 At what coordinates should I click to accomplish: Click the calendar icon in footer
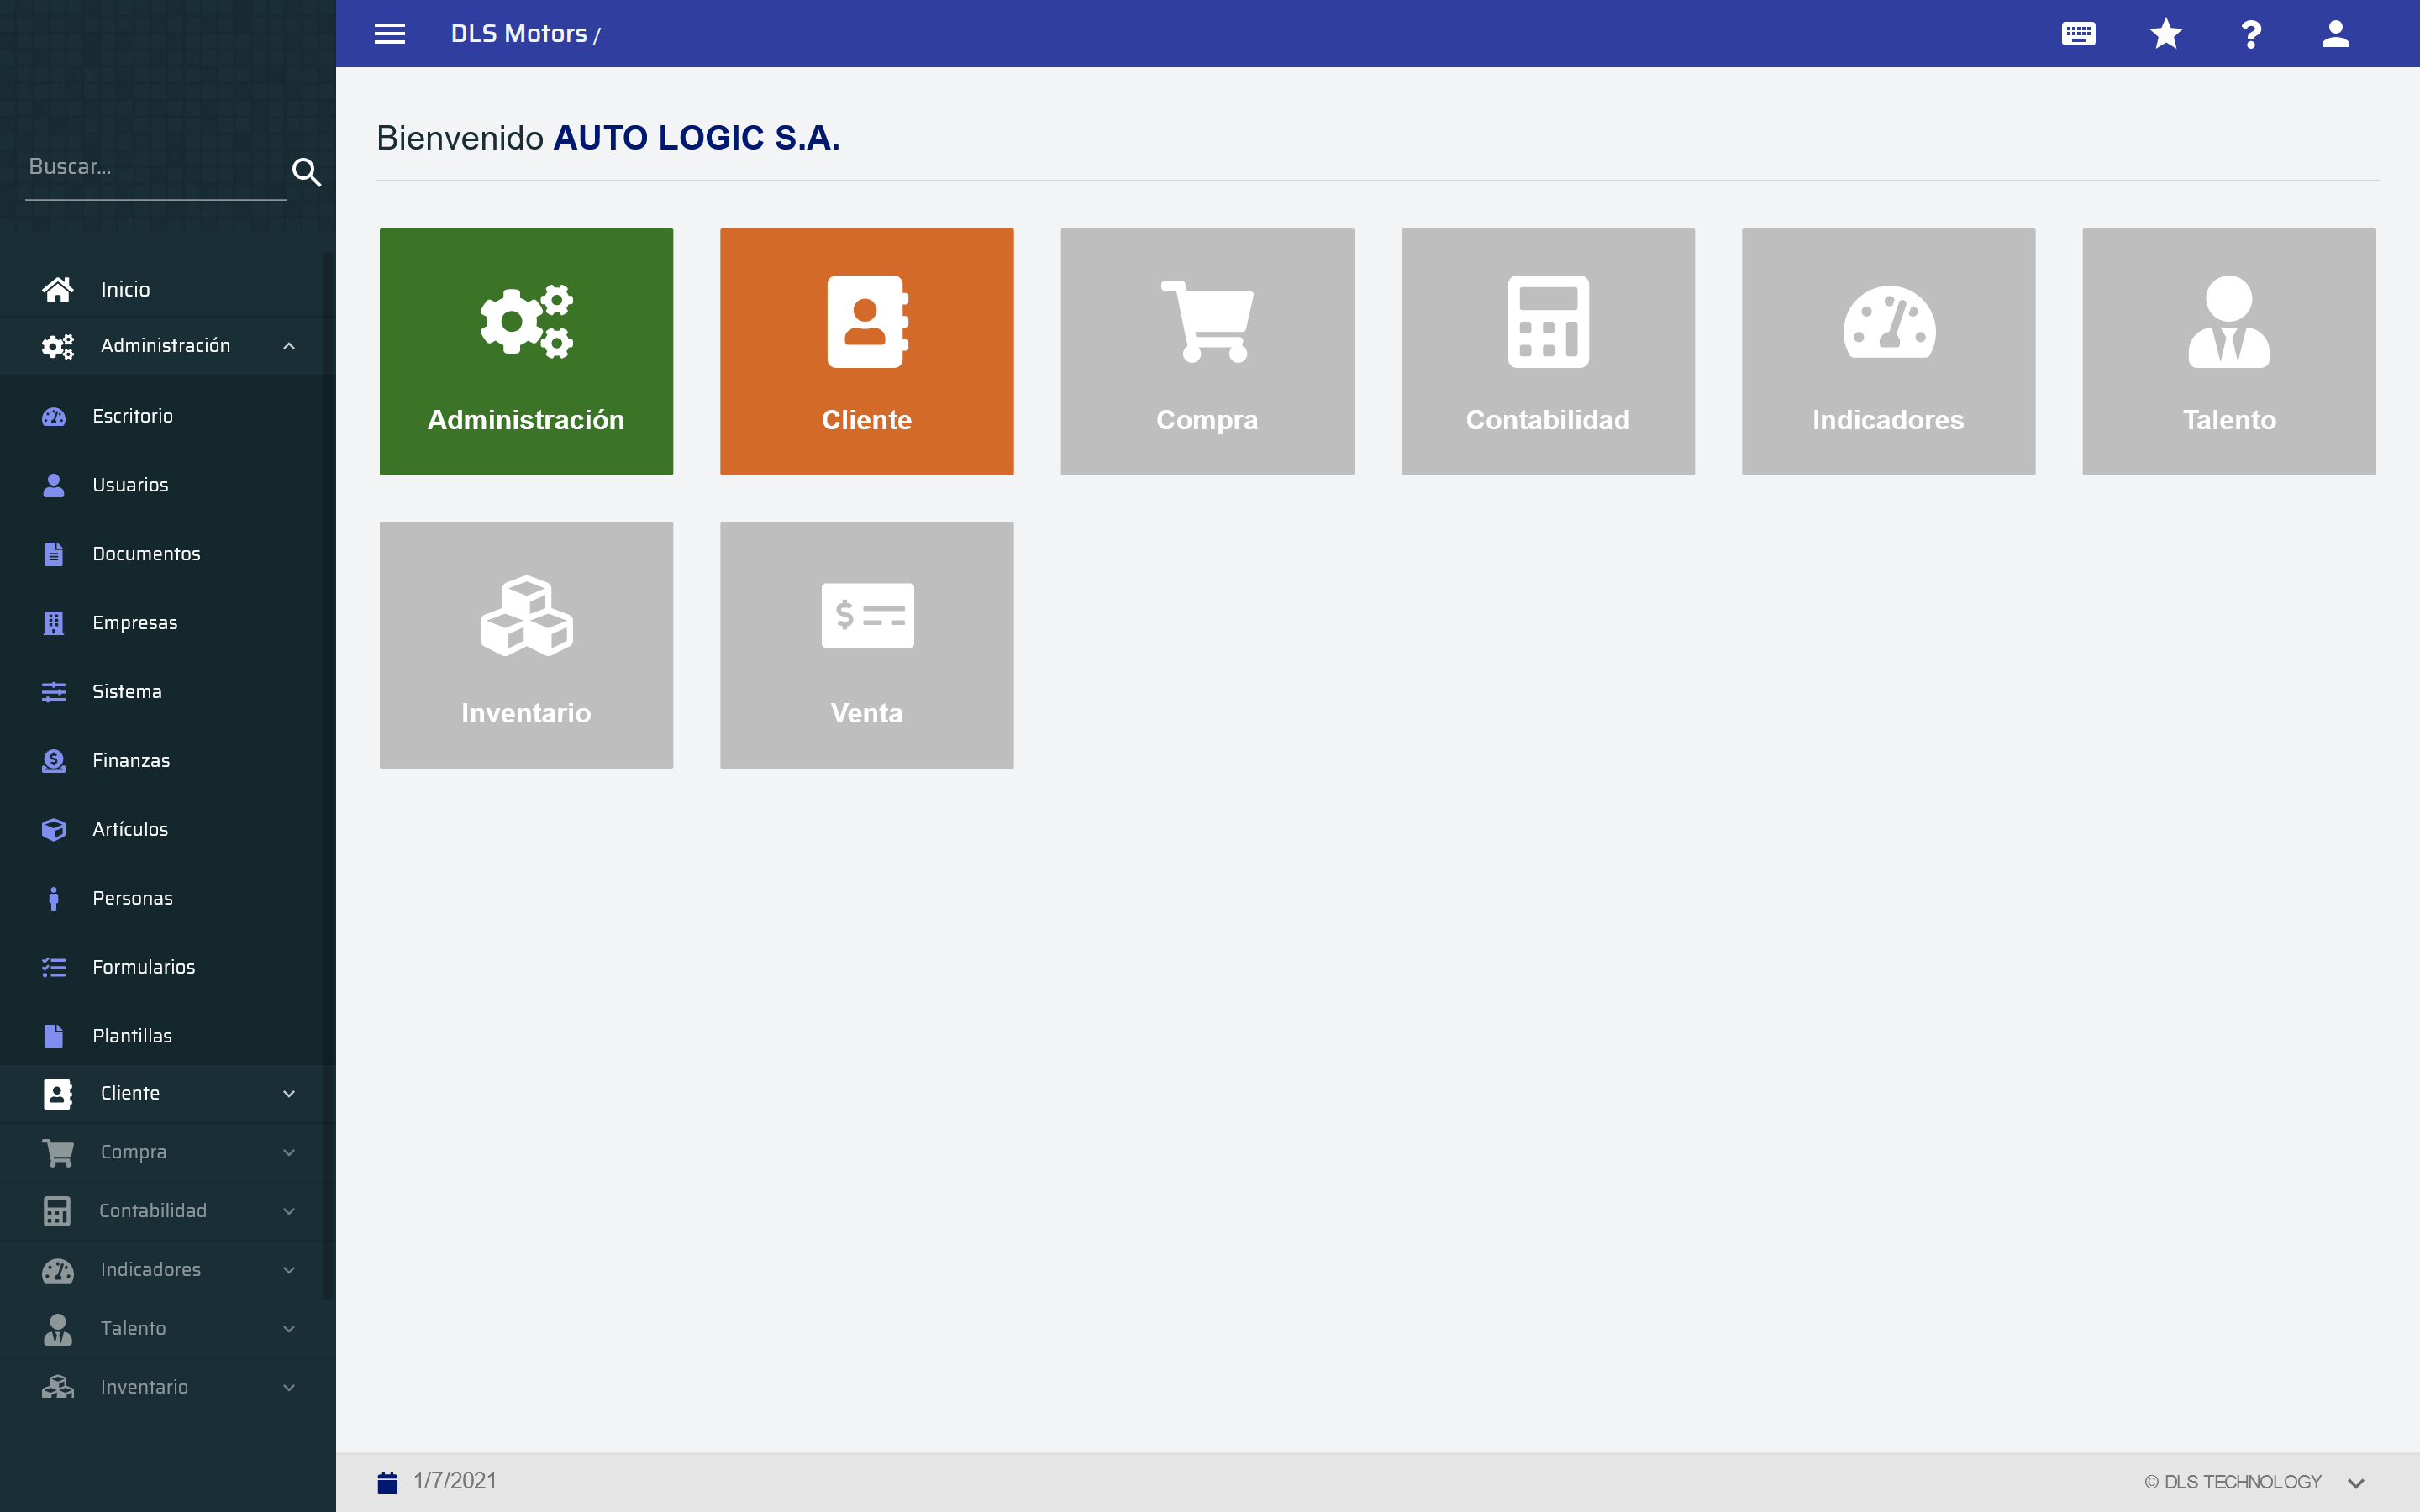click(387, 1481)
